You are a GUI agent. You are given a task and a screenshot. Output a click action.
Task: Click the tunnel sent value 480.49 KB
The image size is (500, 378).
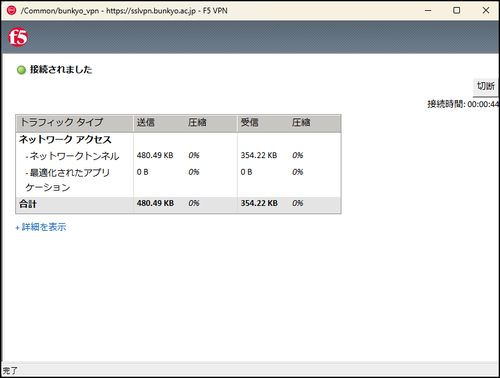pyautogui.click(x=155, y=155)
